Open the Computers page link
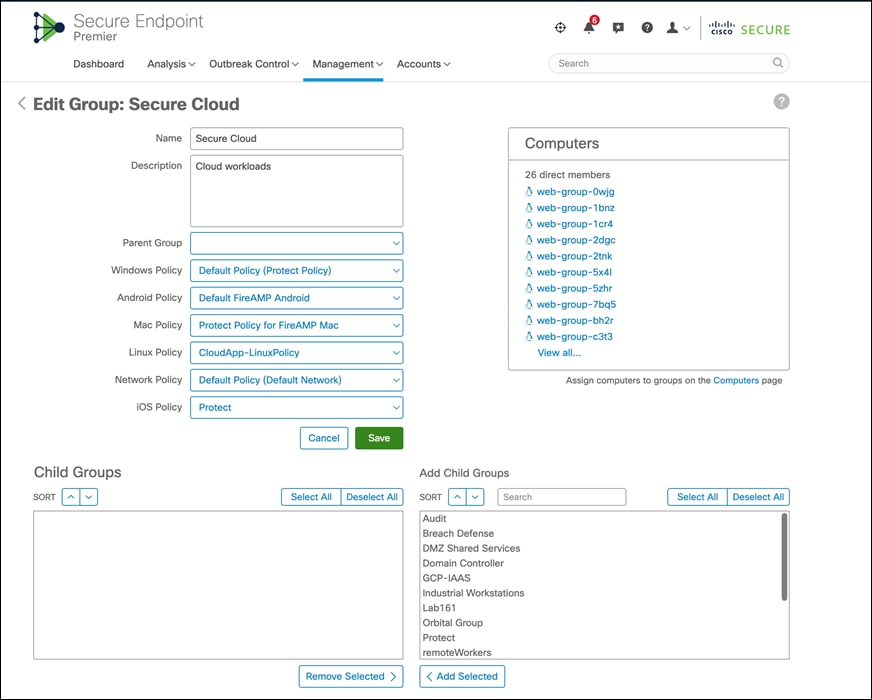Screen dimensions: 872x700 [736, 380]
